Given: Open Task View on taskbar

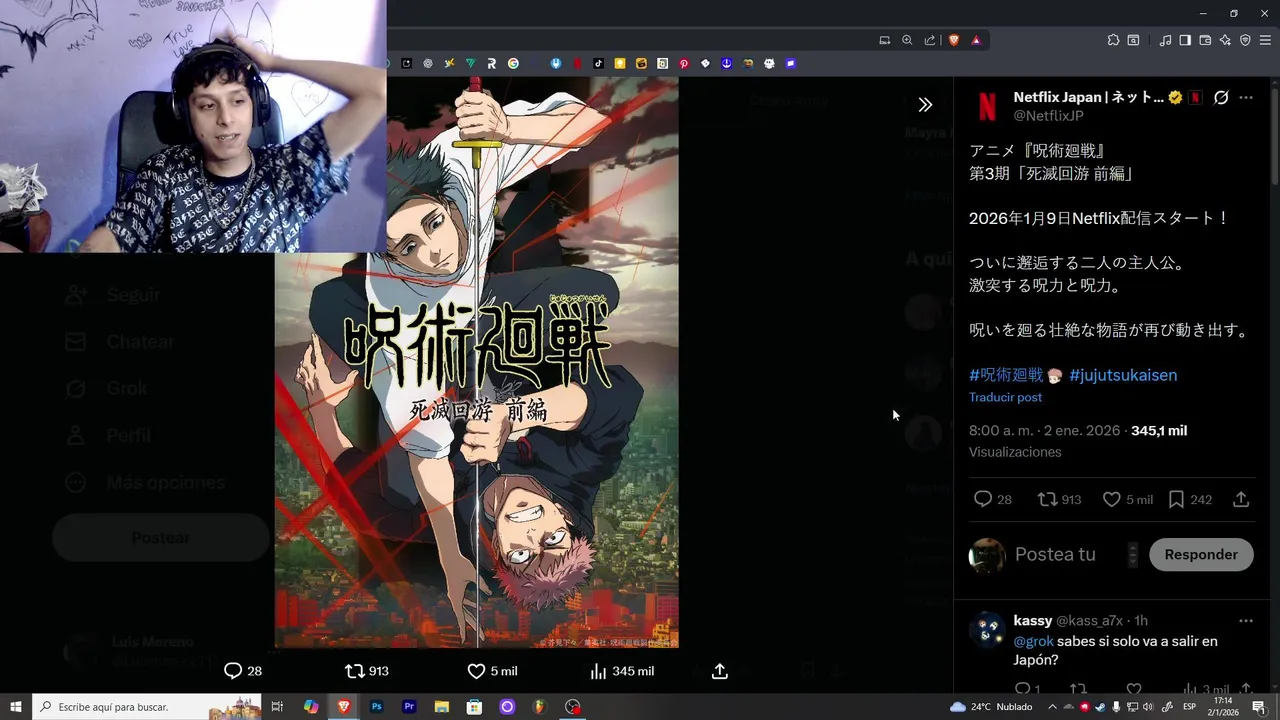Looking at the screenshot, I should pos(278,707).
